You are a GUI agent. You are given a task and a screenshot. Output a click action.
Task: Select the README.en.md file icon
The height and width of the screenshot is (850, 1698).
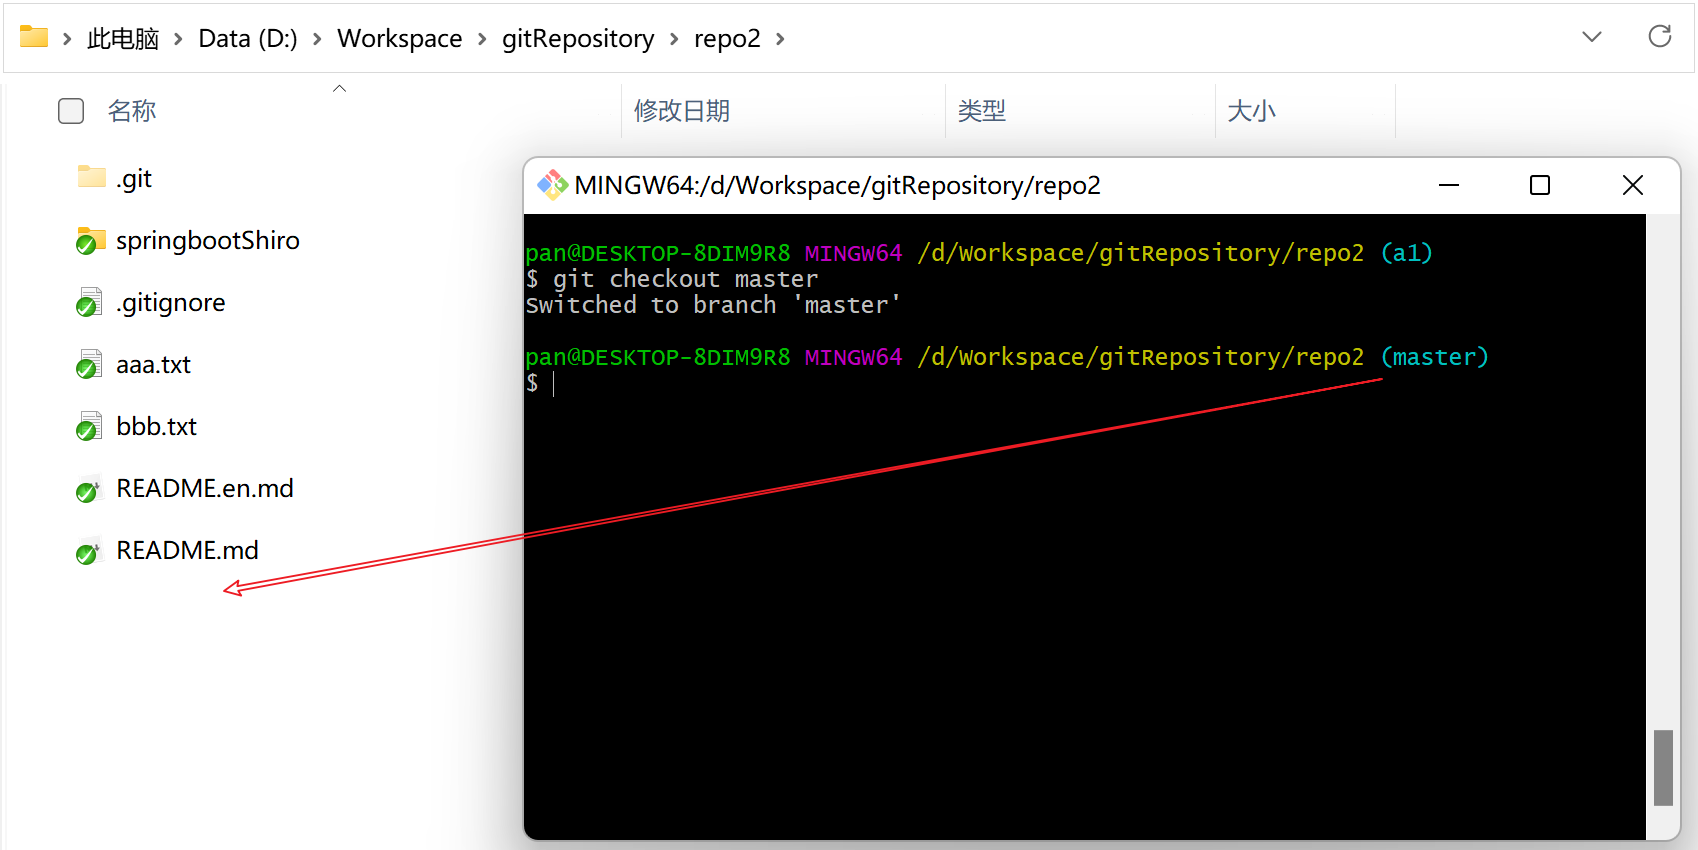click(89, 489)
